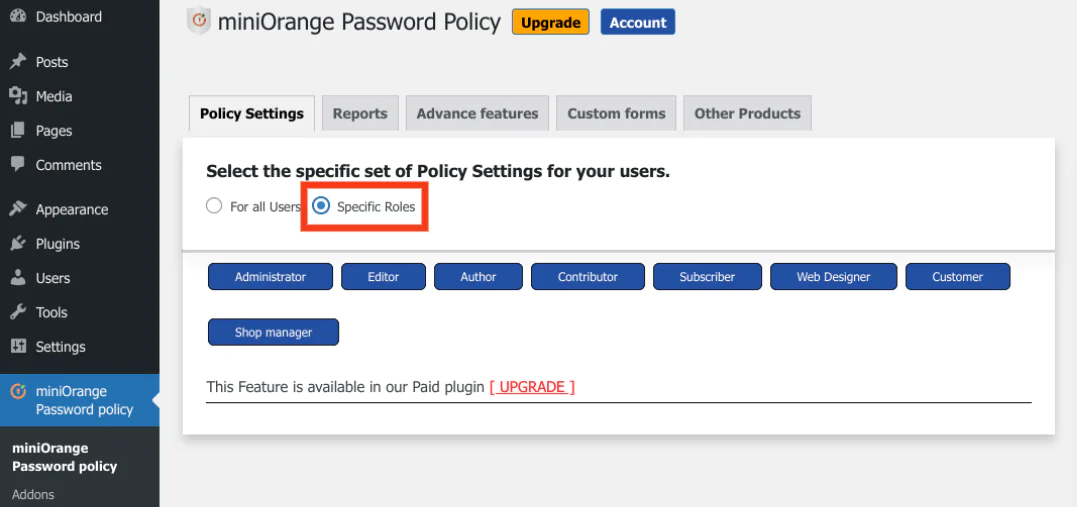
Task: Open miniOrange Password policy sidebar menu
Action: (80, 401)
